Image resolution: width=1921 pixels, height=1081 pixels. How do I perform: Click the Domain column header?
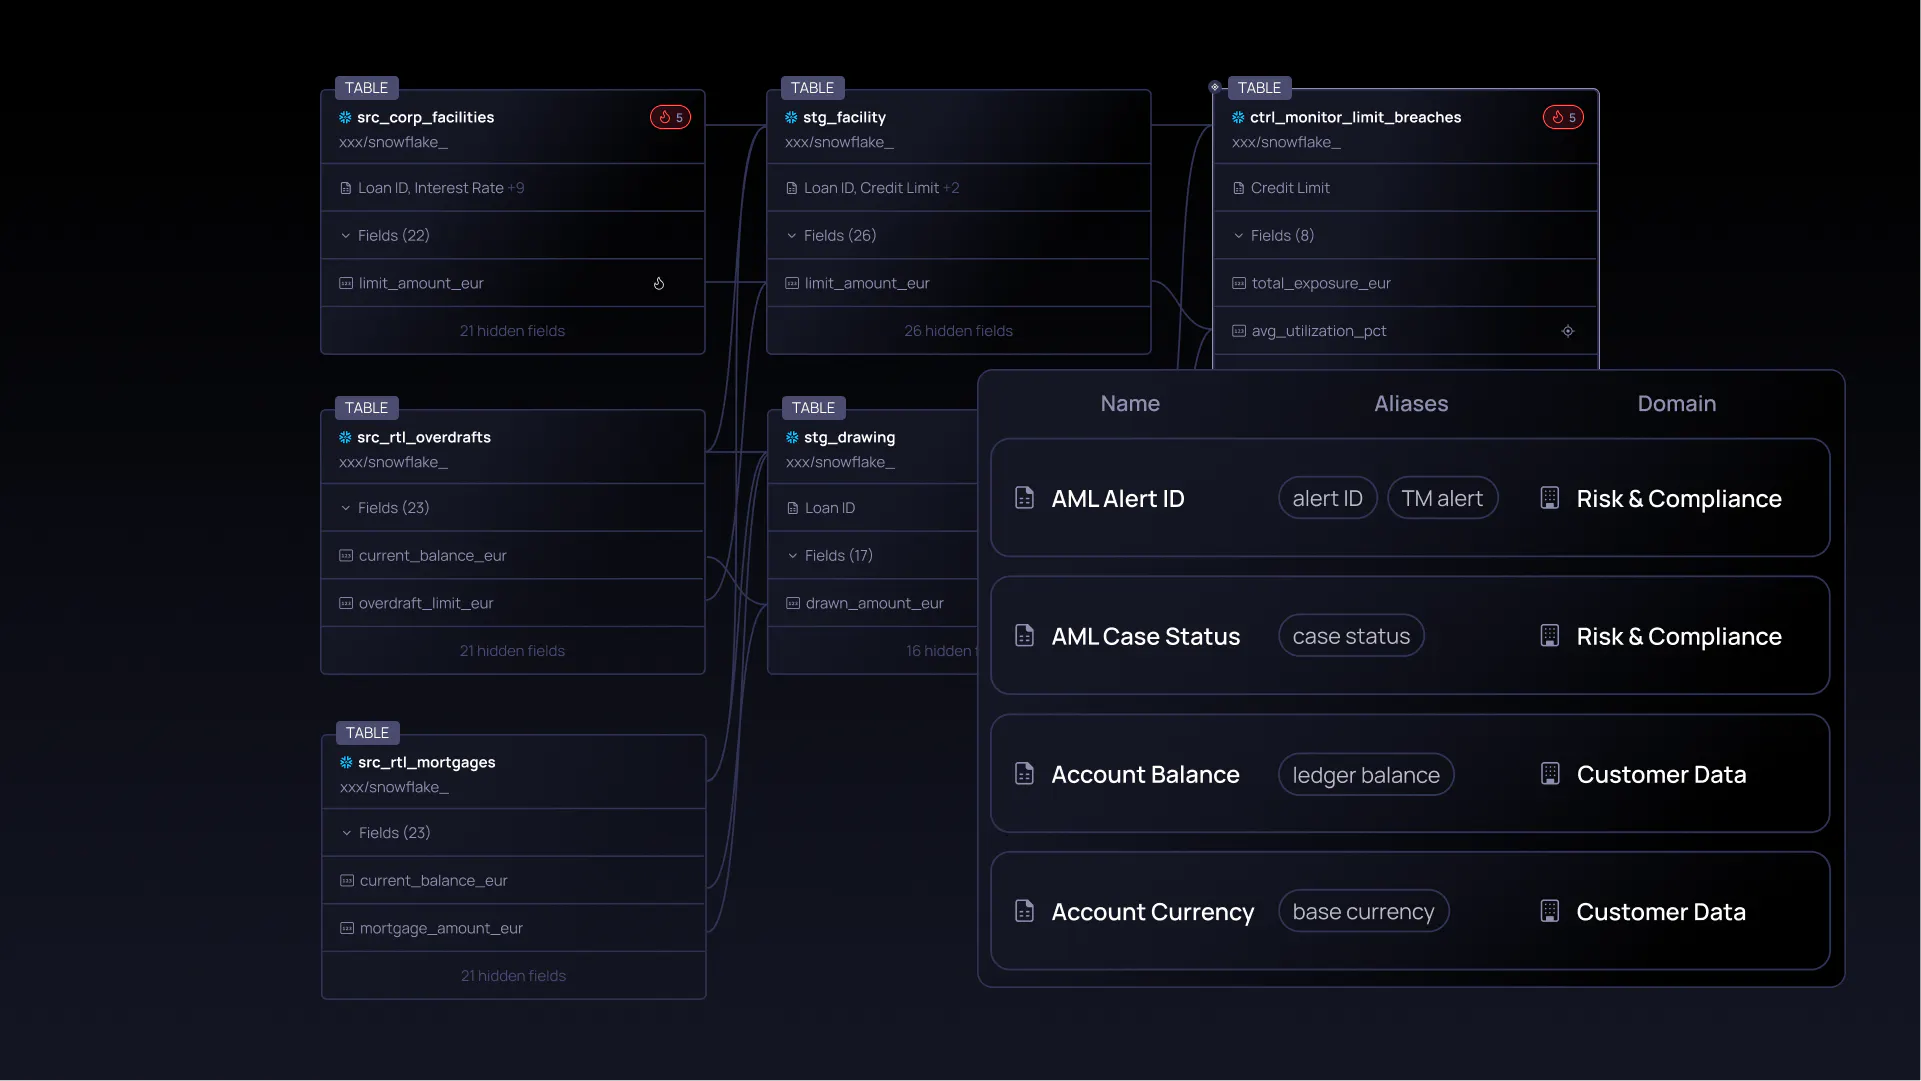point(1676,404)
